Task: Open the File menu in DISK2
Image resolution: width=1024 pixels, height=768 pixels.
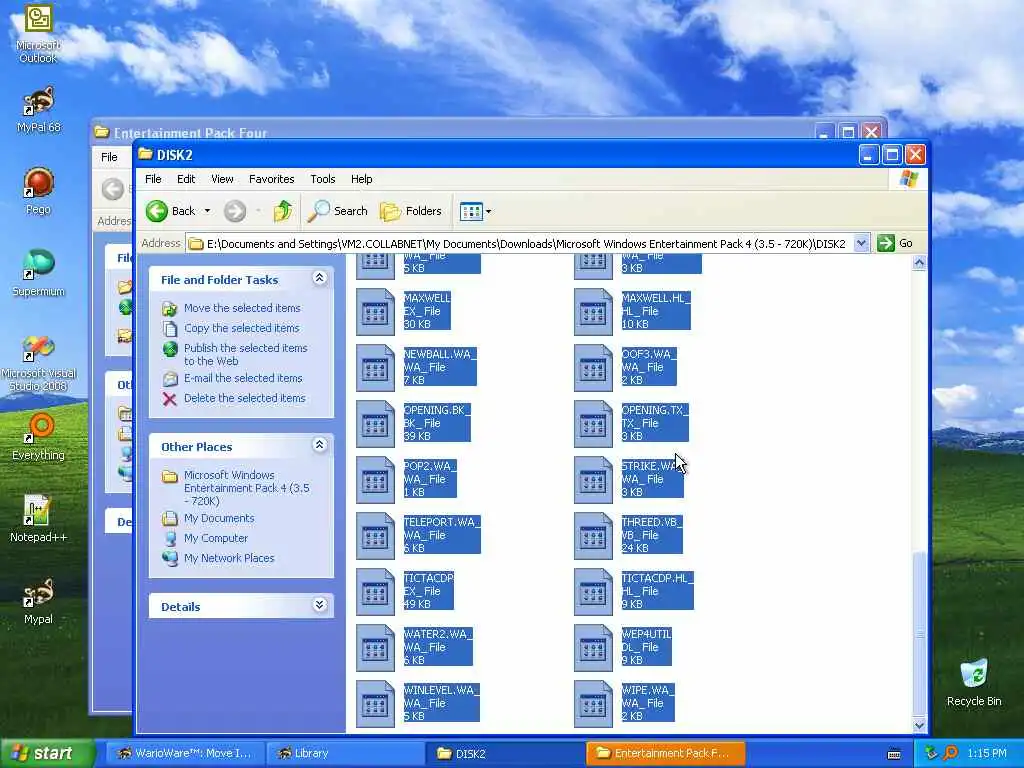Action: (x=153, y=179)
